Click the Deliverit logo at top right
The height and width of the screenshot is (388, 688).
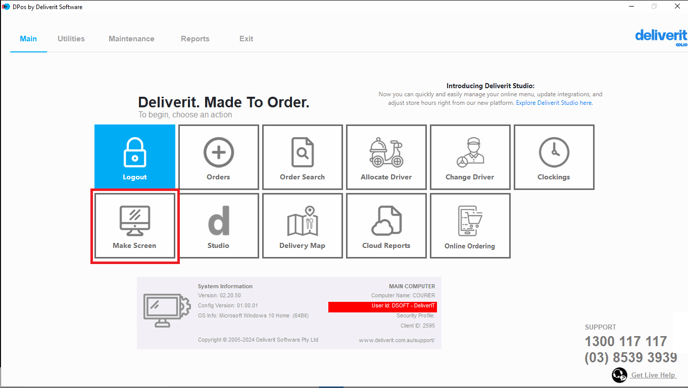tap(661, 36)
